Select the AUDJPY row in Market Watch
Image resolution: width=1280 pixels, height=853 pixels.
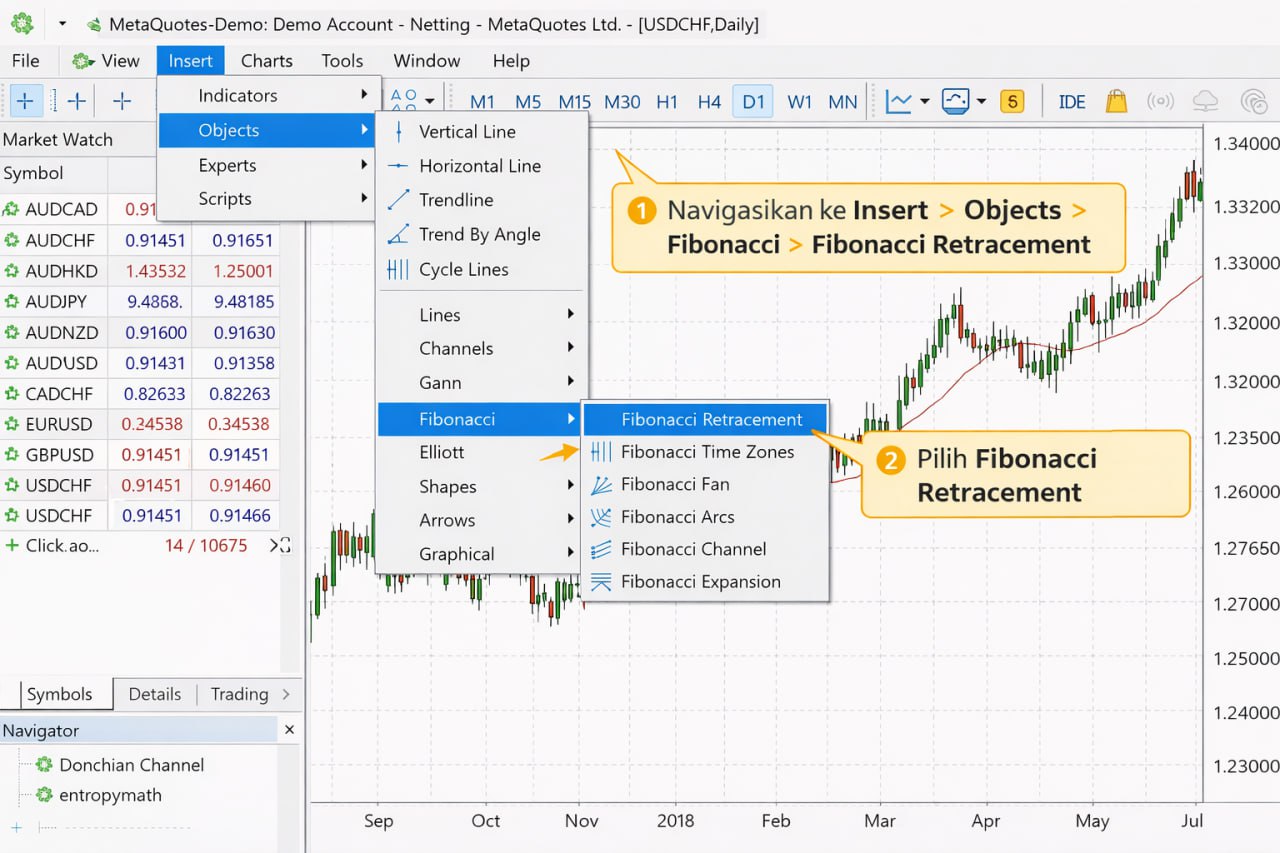[140, 302]
